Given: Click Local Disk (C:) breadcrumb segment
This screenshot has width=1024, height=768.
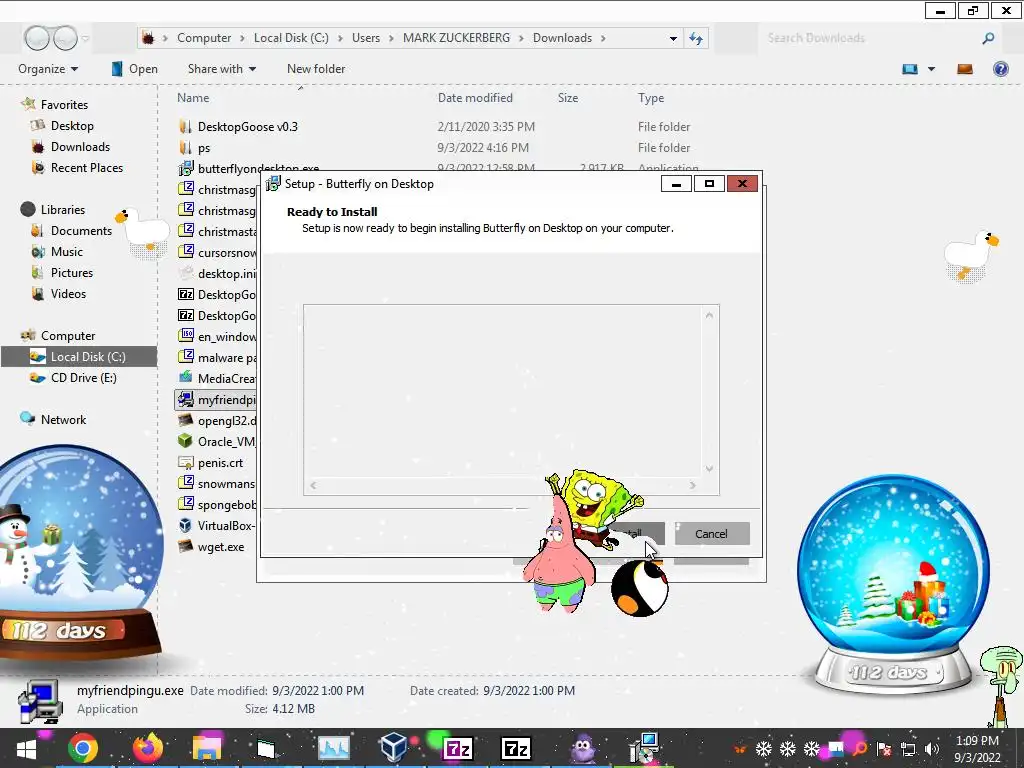Looking at the screenshot, I should pos(291,38).
